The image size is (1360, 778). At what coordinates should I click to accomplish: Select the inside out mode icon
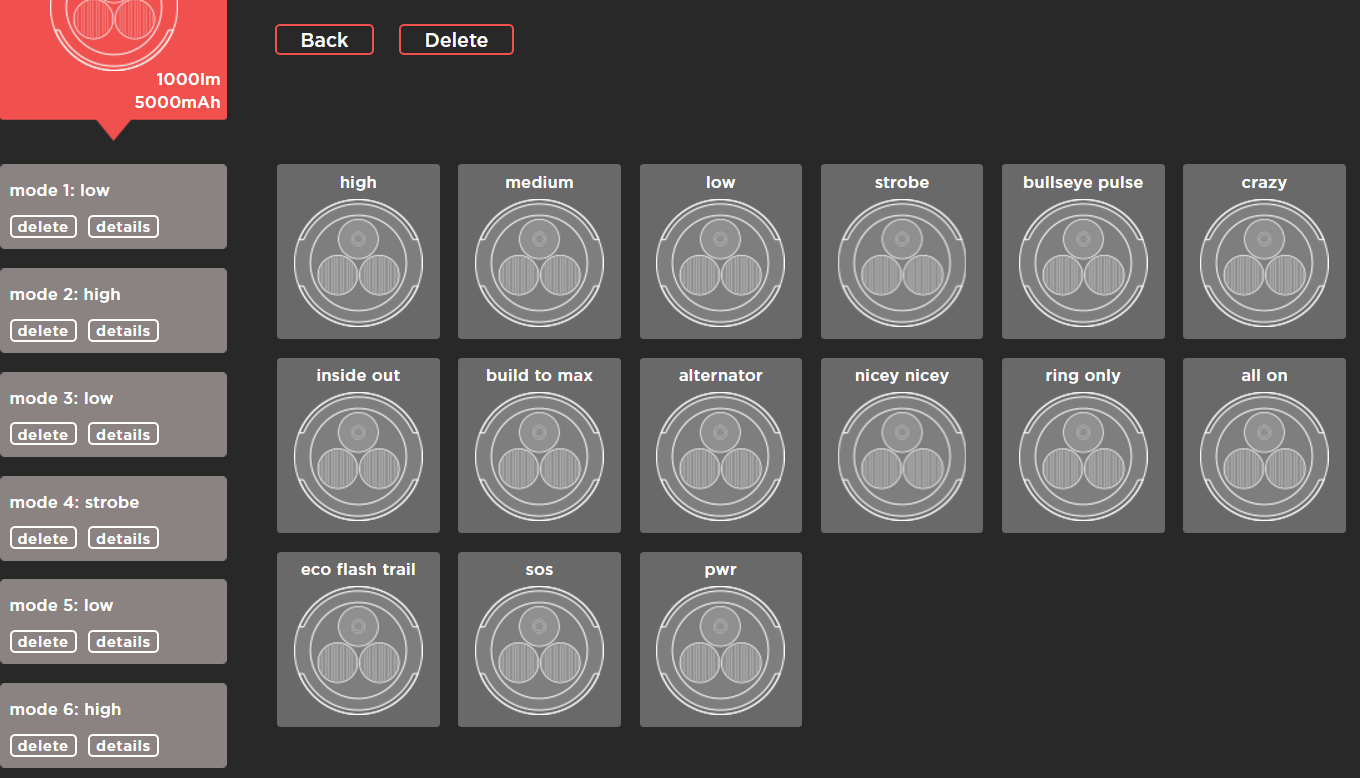358,456
